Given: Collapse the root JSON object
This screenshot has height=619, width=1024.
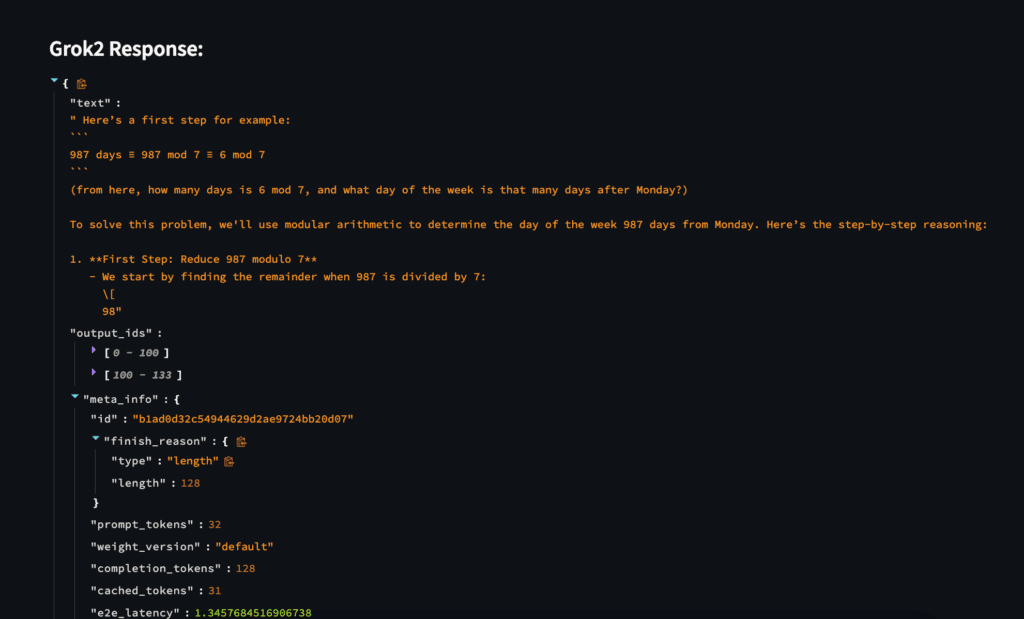Looking at the screenshot, I should pyautogui.click(x=54, y=81).
